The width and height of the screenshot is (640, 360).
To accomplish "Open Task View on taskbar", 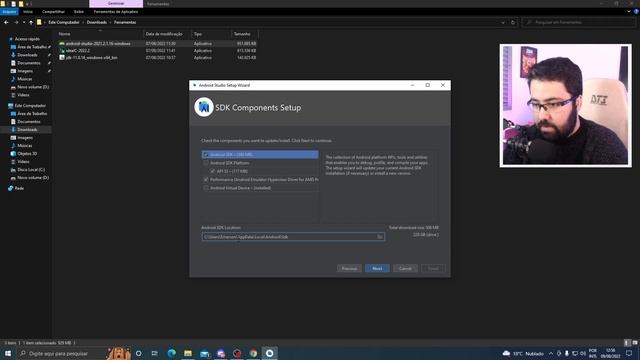I will pos(155,353).
